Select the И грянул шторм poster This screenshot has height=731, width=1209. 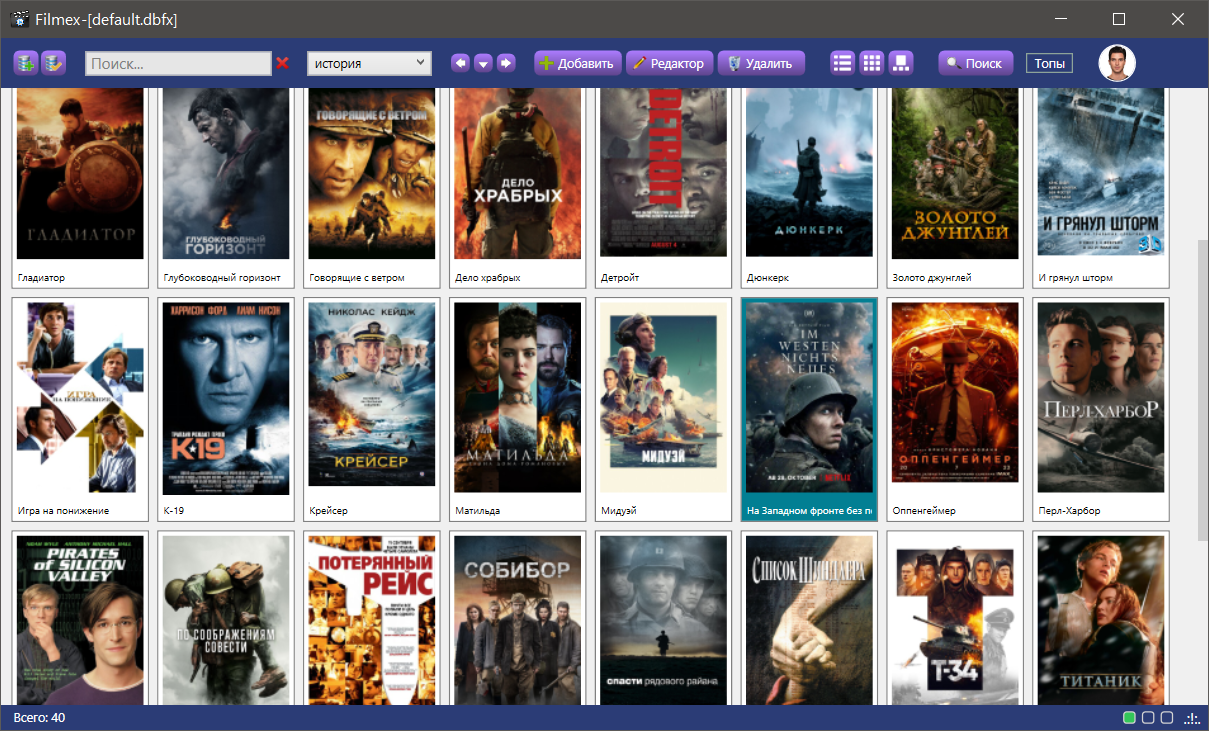[x=1102, y=173]
